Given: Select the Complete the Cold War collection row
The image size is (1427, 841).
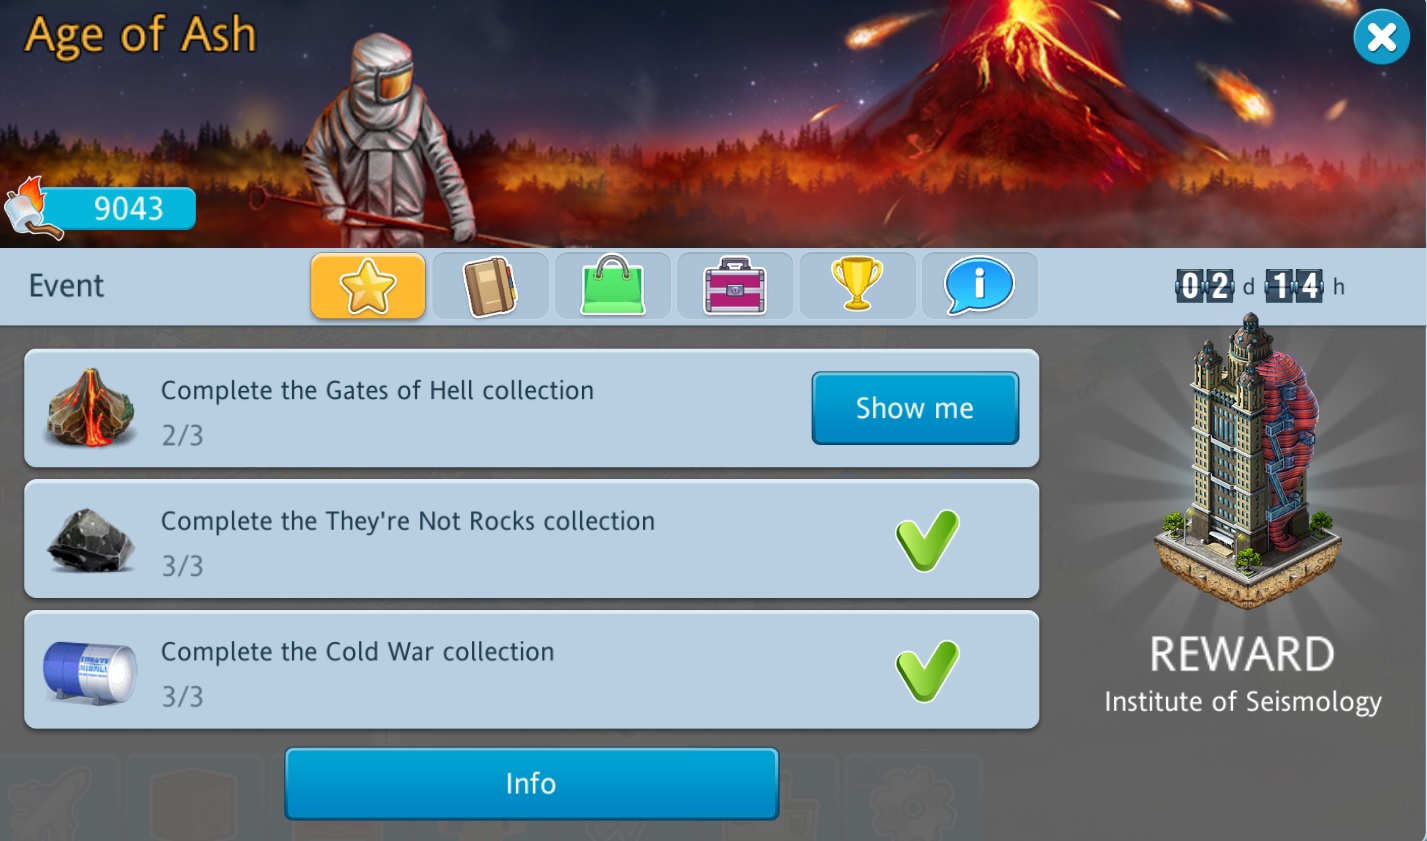Looking at the screenshot, I should pos(532,670).
